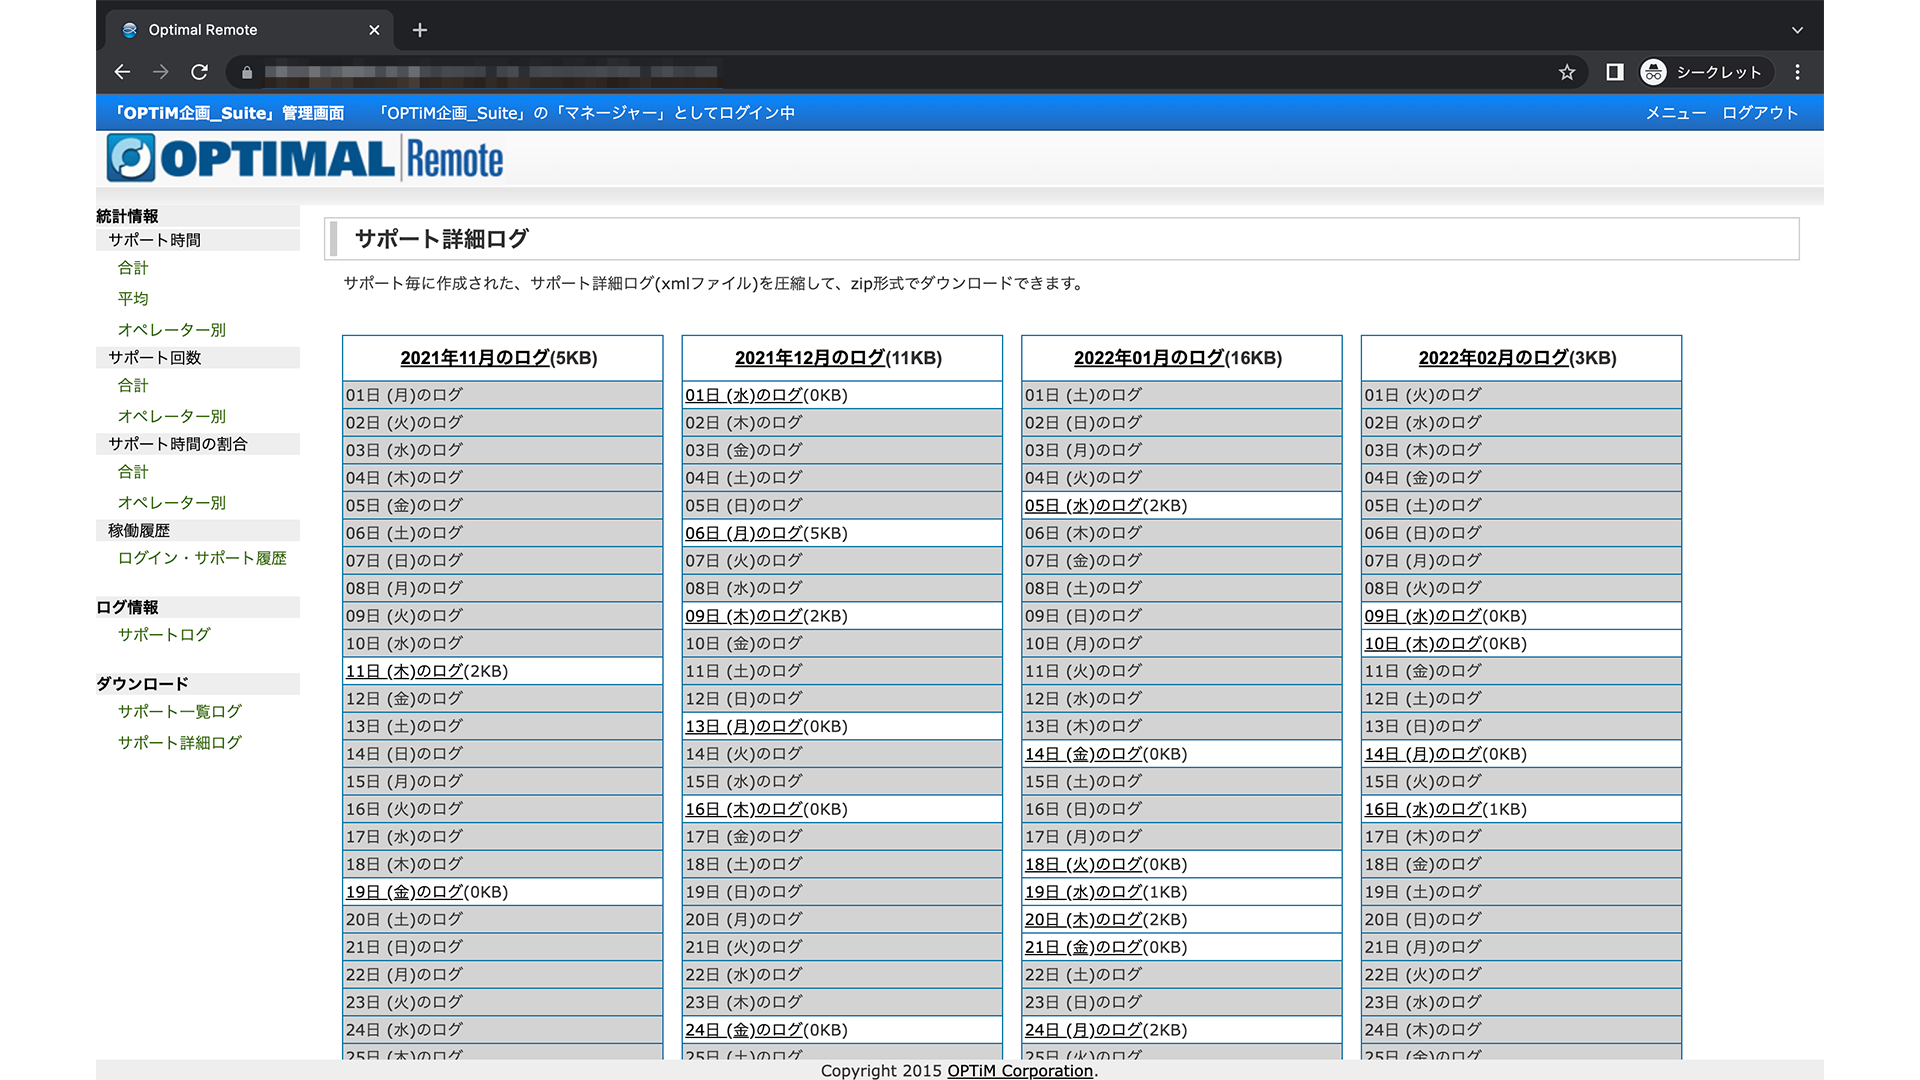Click inactive January 01日 (土)のログ row

pos(1181,395)
